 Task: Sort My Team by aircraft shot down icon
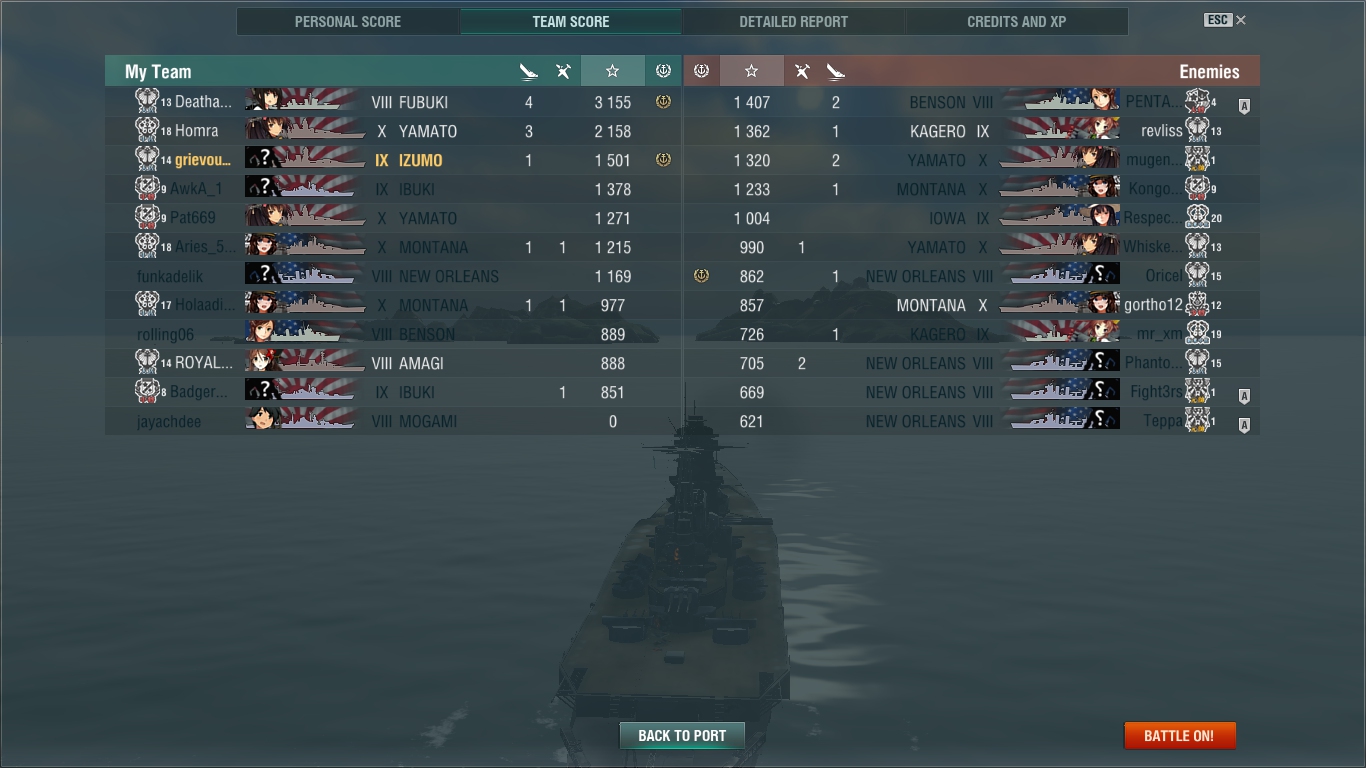click(x=563, y=71)
